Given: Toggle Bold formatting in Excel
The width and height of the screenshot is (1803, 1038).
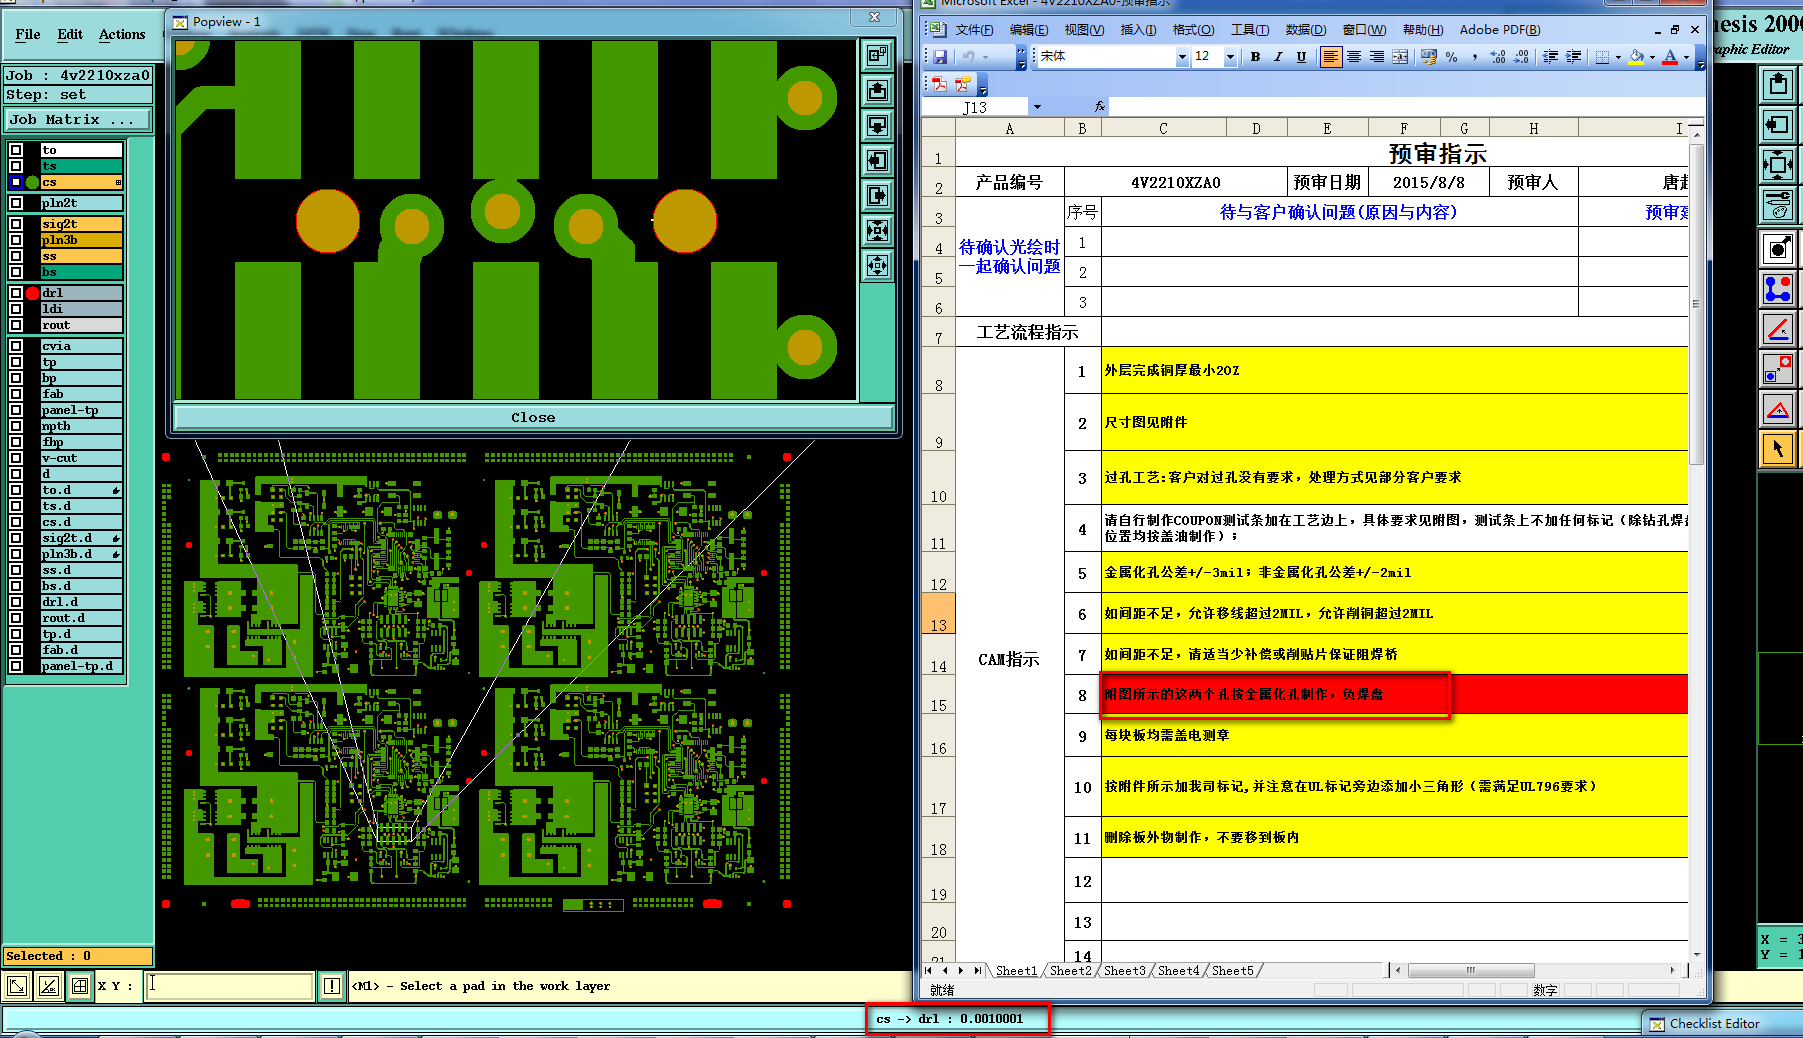Looking at the screenshot, I should click(x=1255, y=57).
